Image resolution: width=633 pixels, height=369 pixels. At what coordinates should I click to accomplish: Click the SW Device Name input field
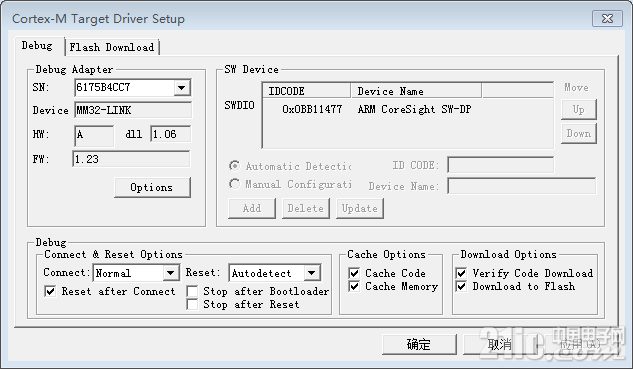[x=521, y=186]
